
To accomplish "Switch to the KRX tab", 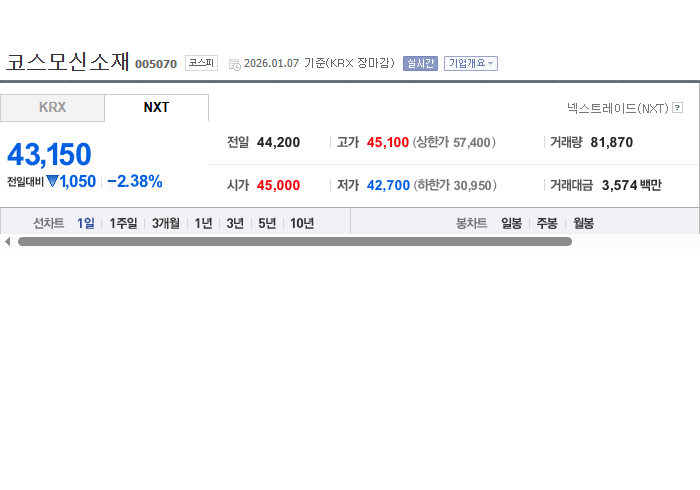I will (52, 108).
